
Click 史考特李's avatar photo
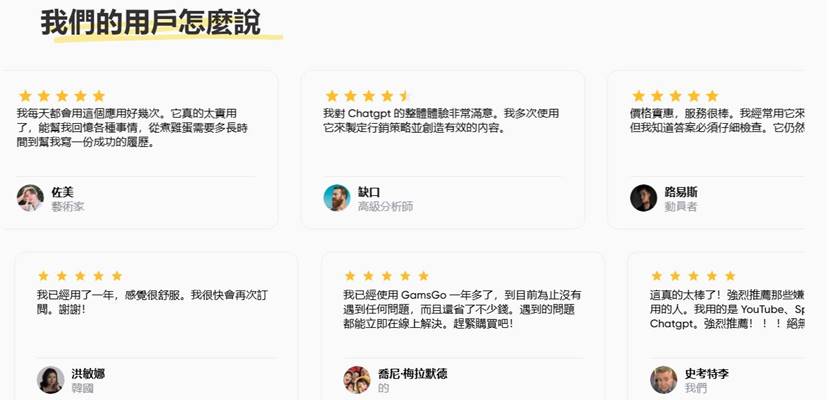pos(664,380)
